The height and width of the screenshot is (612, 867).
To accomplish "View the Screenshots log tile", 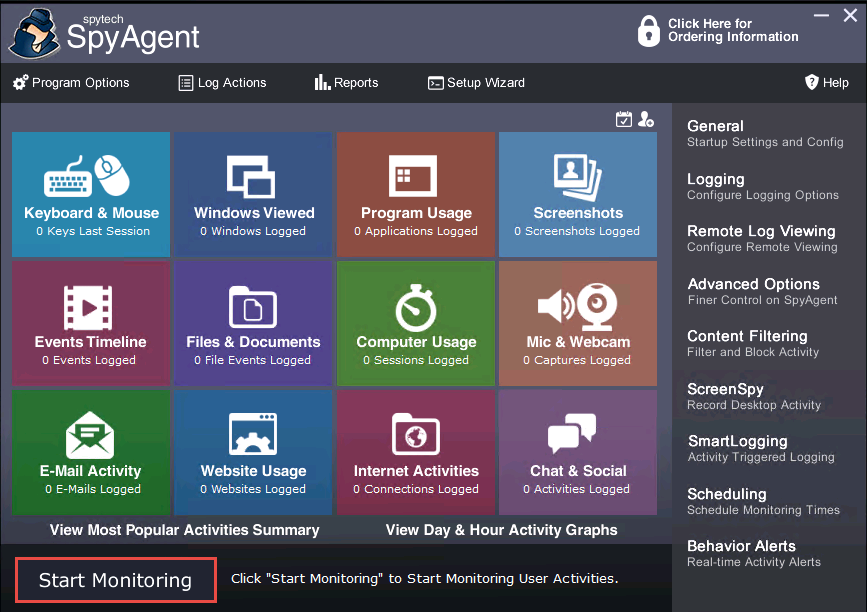I will point(578,194).
